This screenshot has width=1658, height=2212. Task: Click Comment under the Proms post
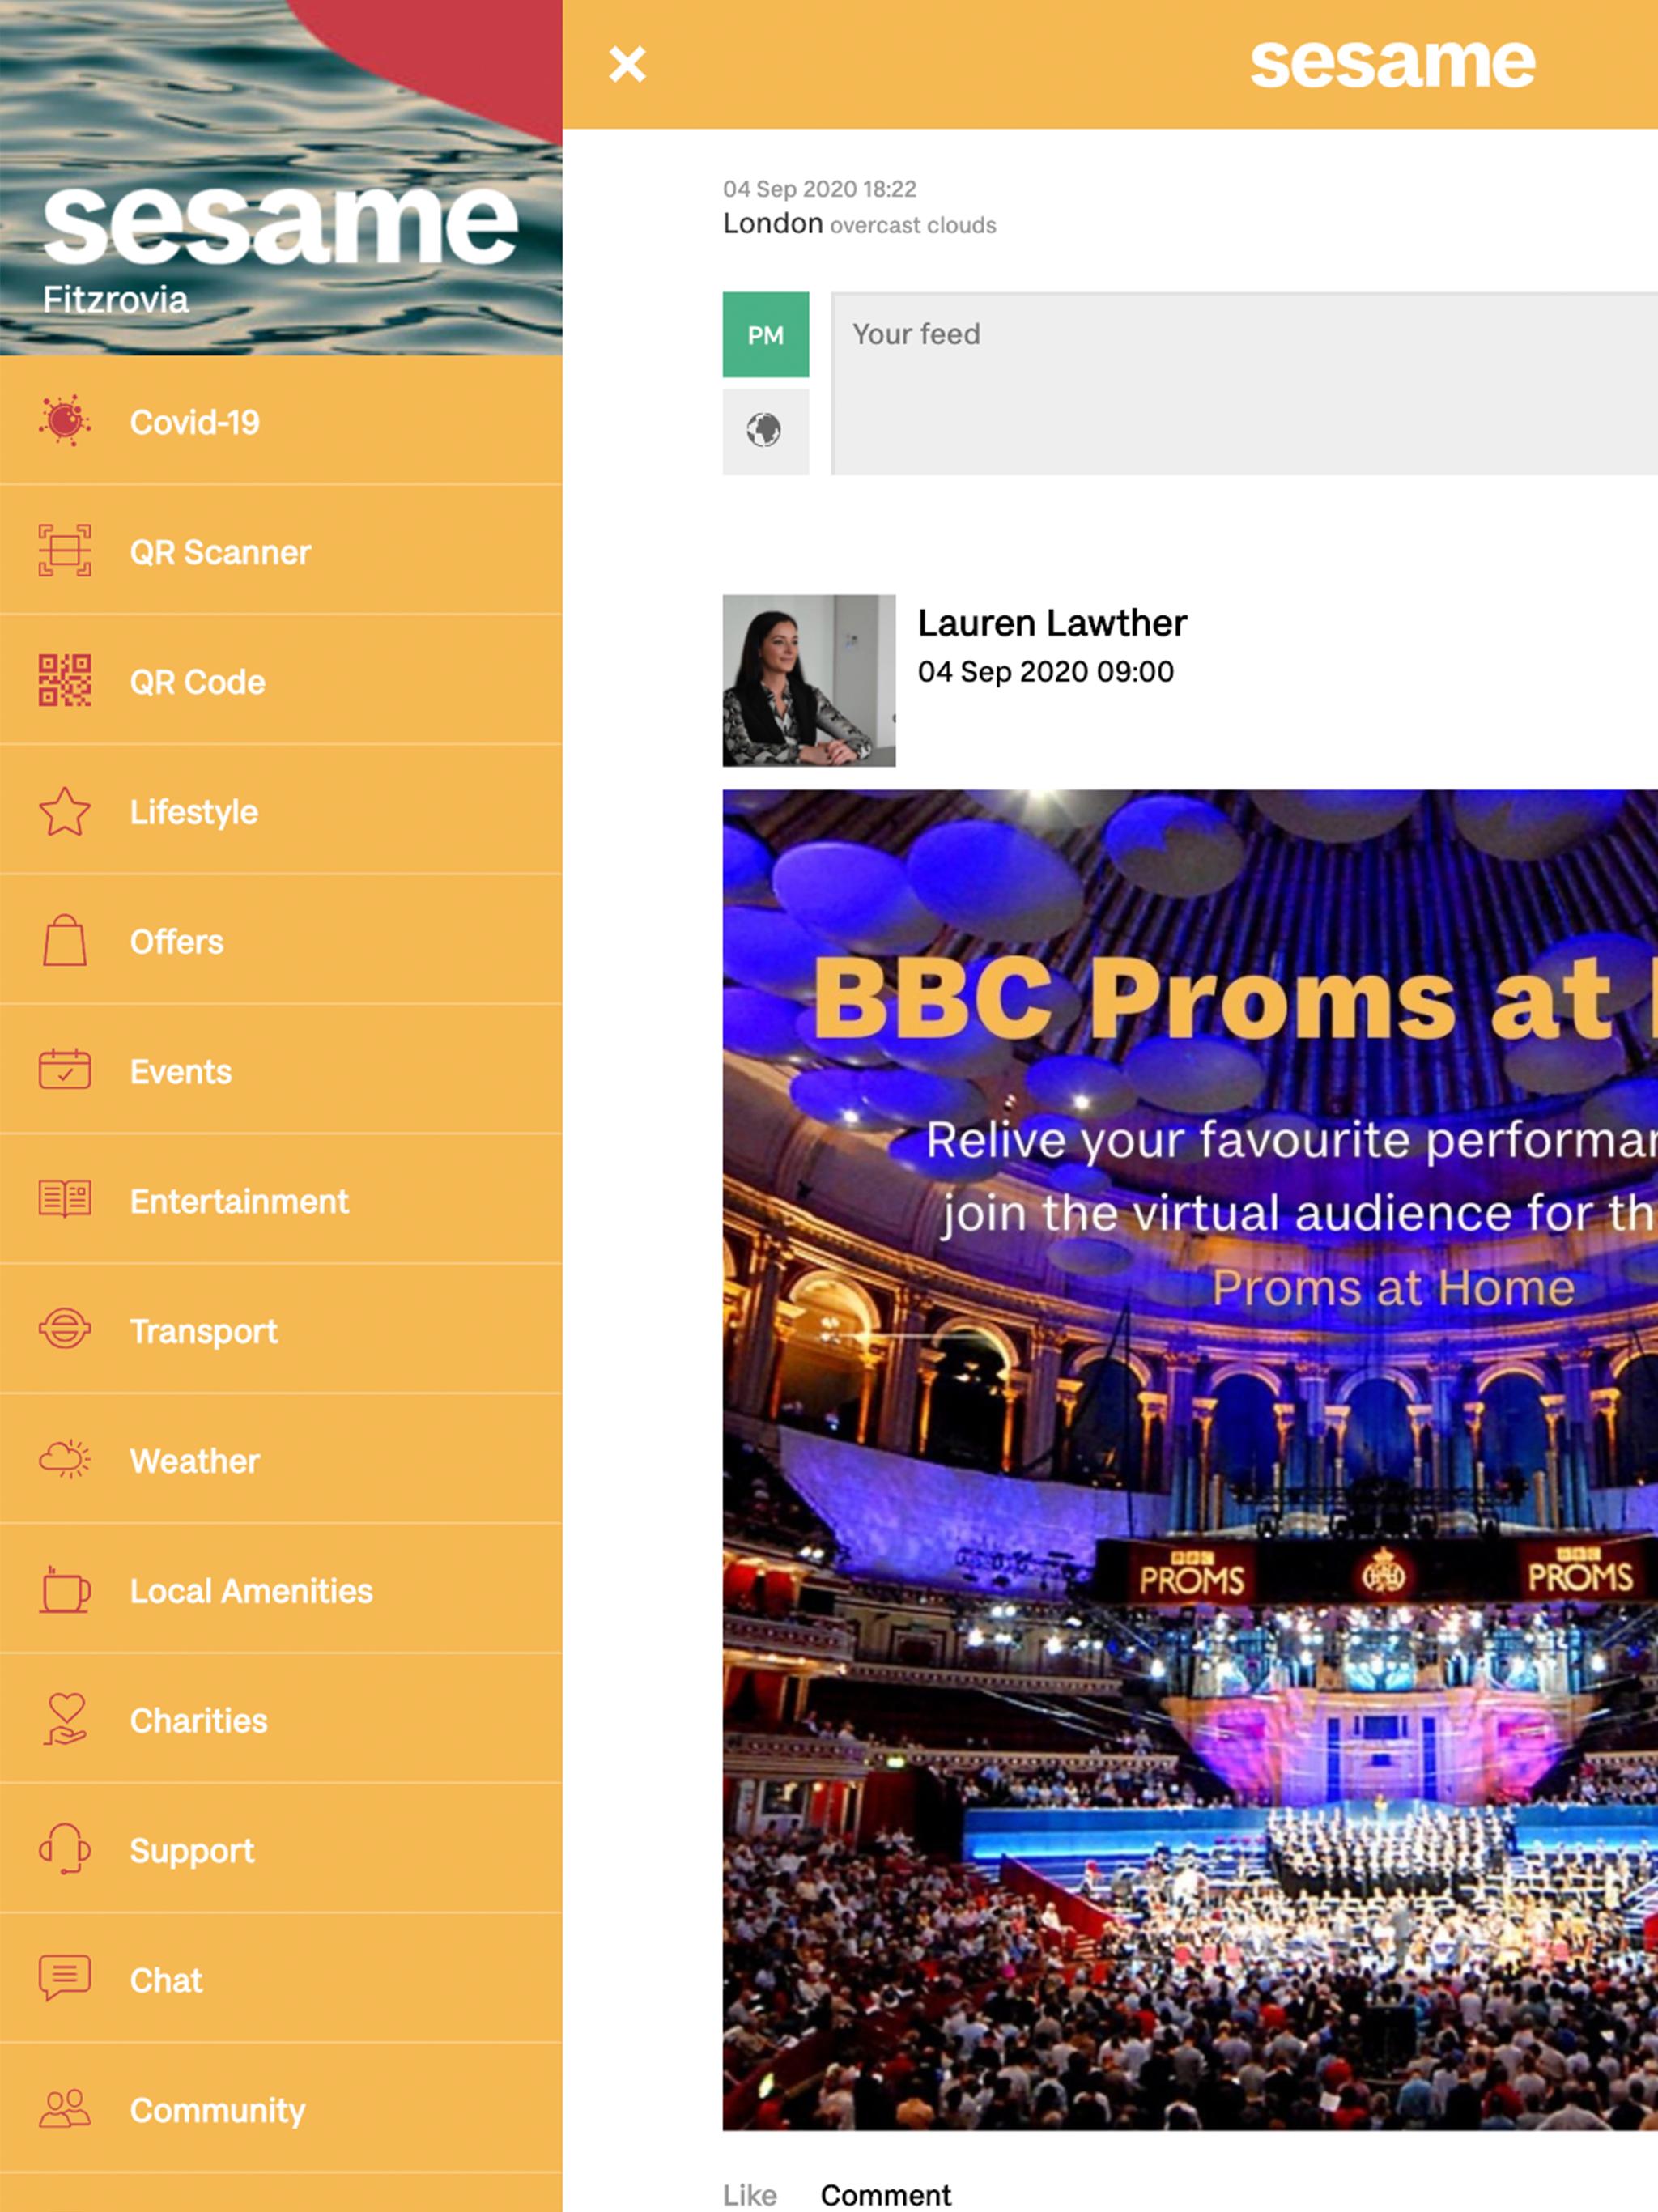pyautogui.click(x=885, y=2194)
